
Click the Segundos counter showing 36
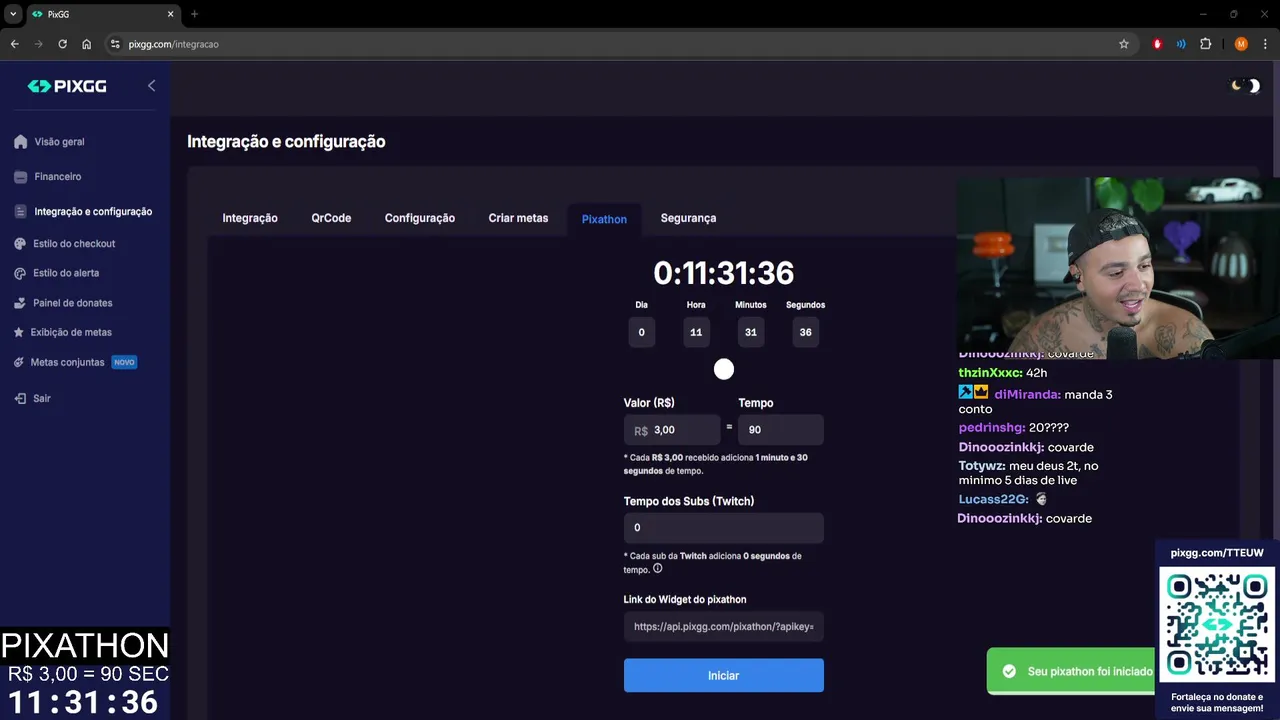(x=806, y=332)
